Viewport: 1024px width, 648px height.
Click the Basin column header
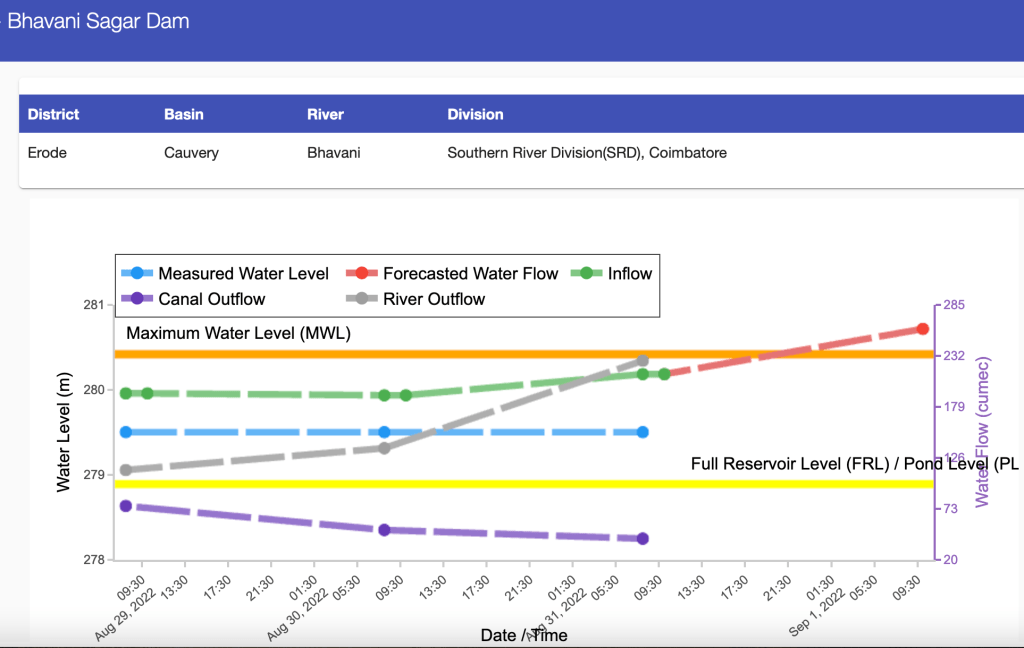tap(184, 114)
